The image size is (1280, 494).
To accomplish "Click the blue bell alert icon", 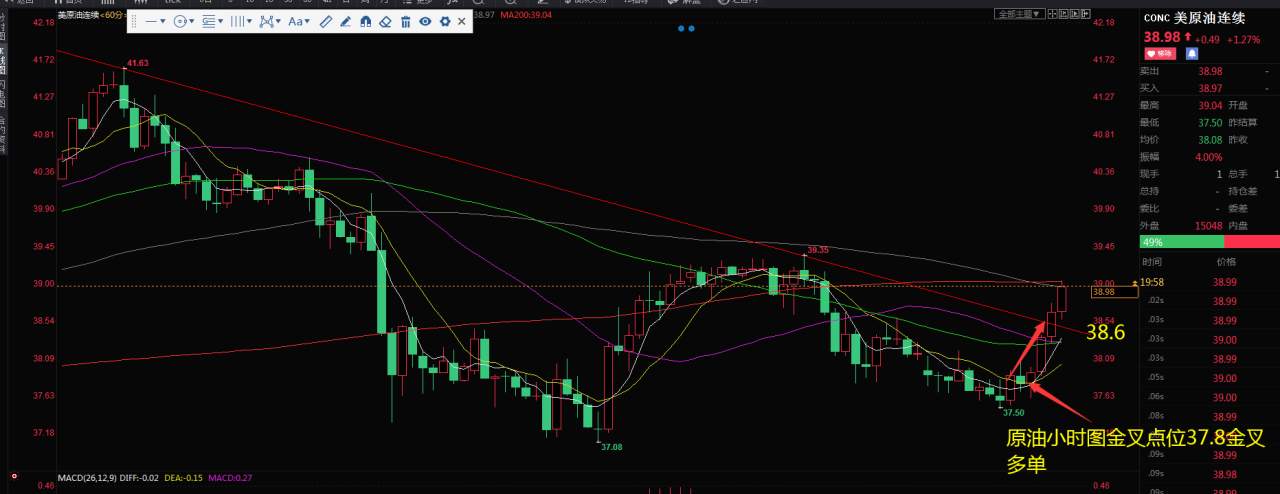I will pos(1192,54).
